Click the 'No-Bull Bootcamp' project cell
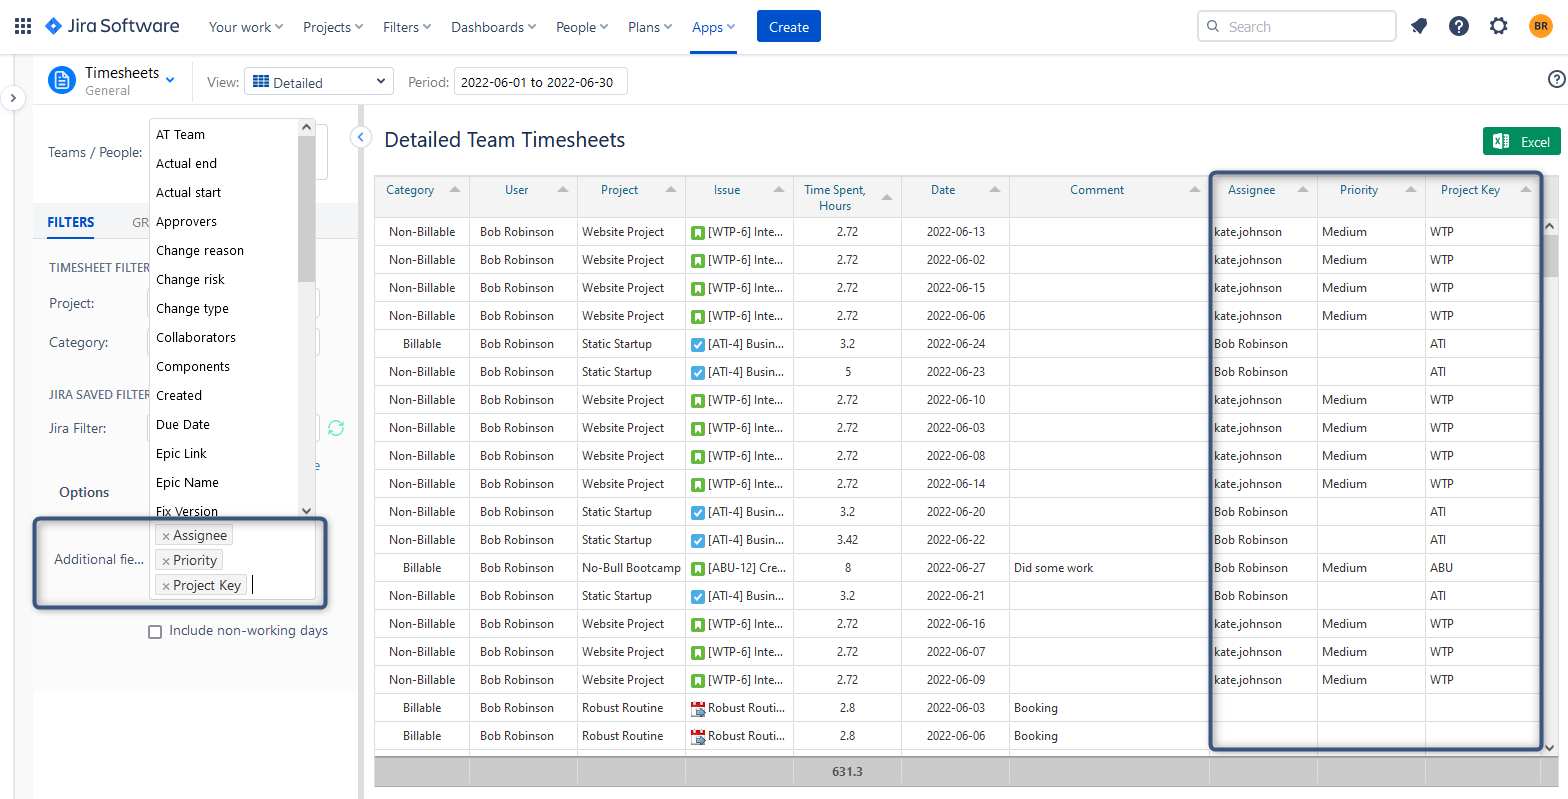Screen dimensions: 1568x799 tap(631, 568)
